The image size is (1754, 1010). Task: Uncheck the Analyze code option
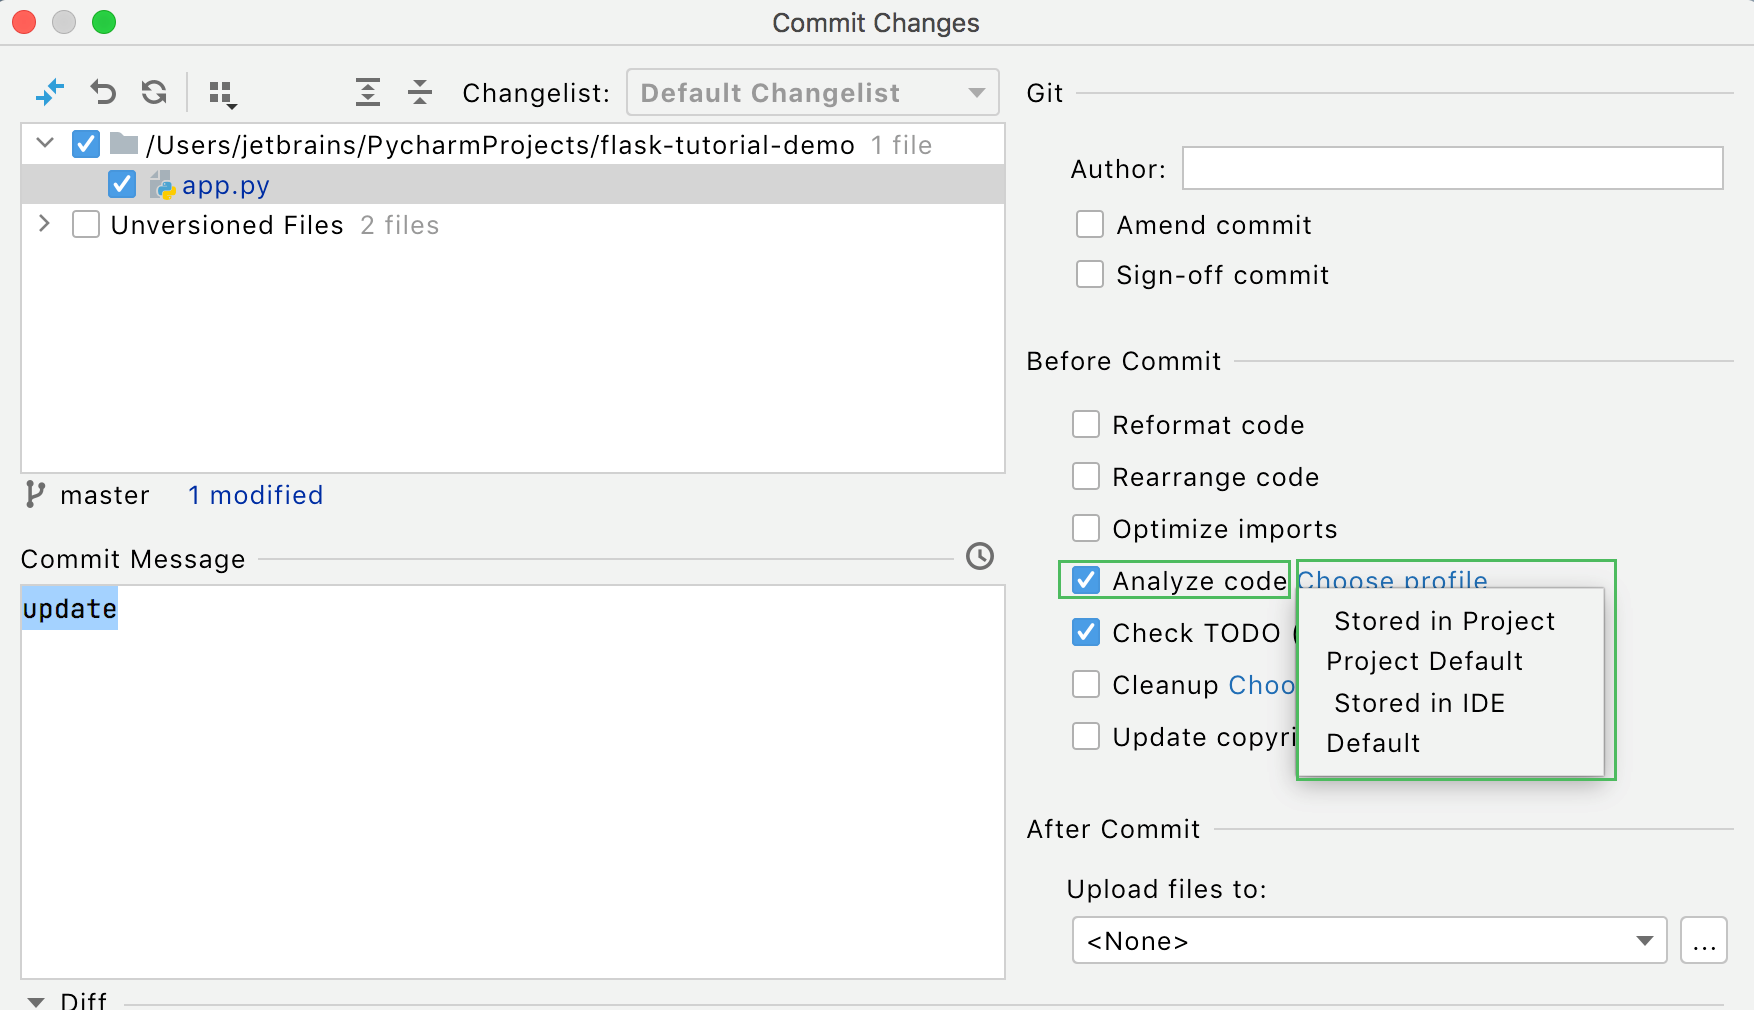pos(1085,580)
